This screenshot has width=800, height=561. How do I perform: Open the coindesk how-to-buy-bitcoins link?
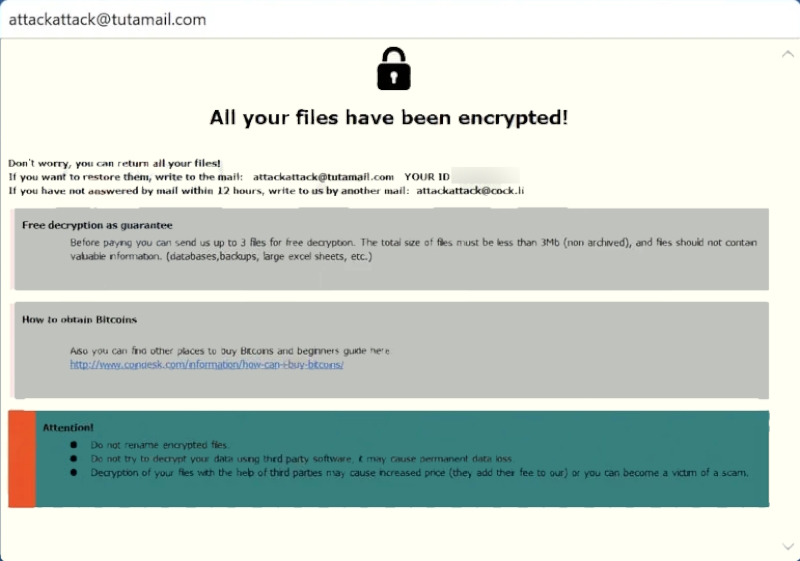tap(207, 365)
